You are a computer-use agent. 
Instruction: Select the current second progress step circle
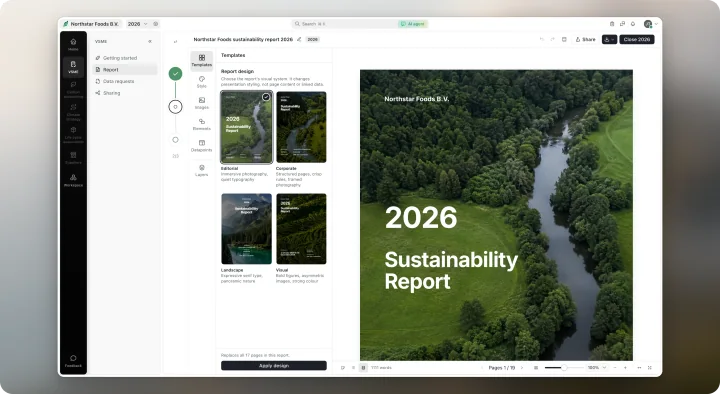click(175, 107)
